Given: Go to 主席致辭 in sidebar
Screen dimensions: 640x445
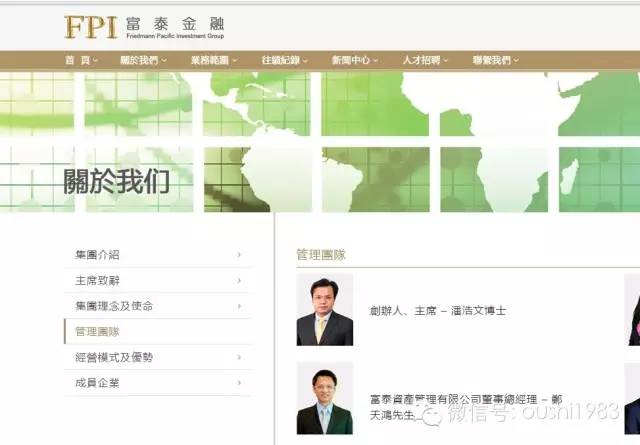Looking at the screenshot, I should [x=158, y=280].
